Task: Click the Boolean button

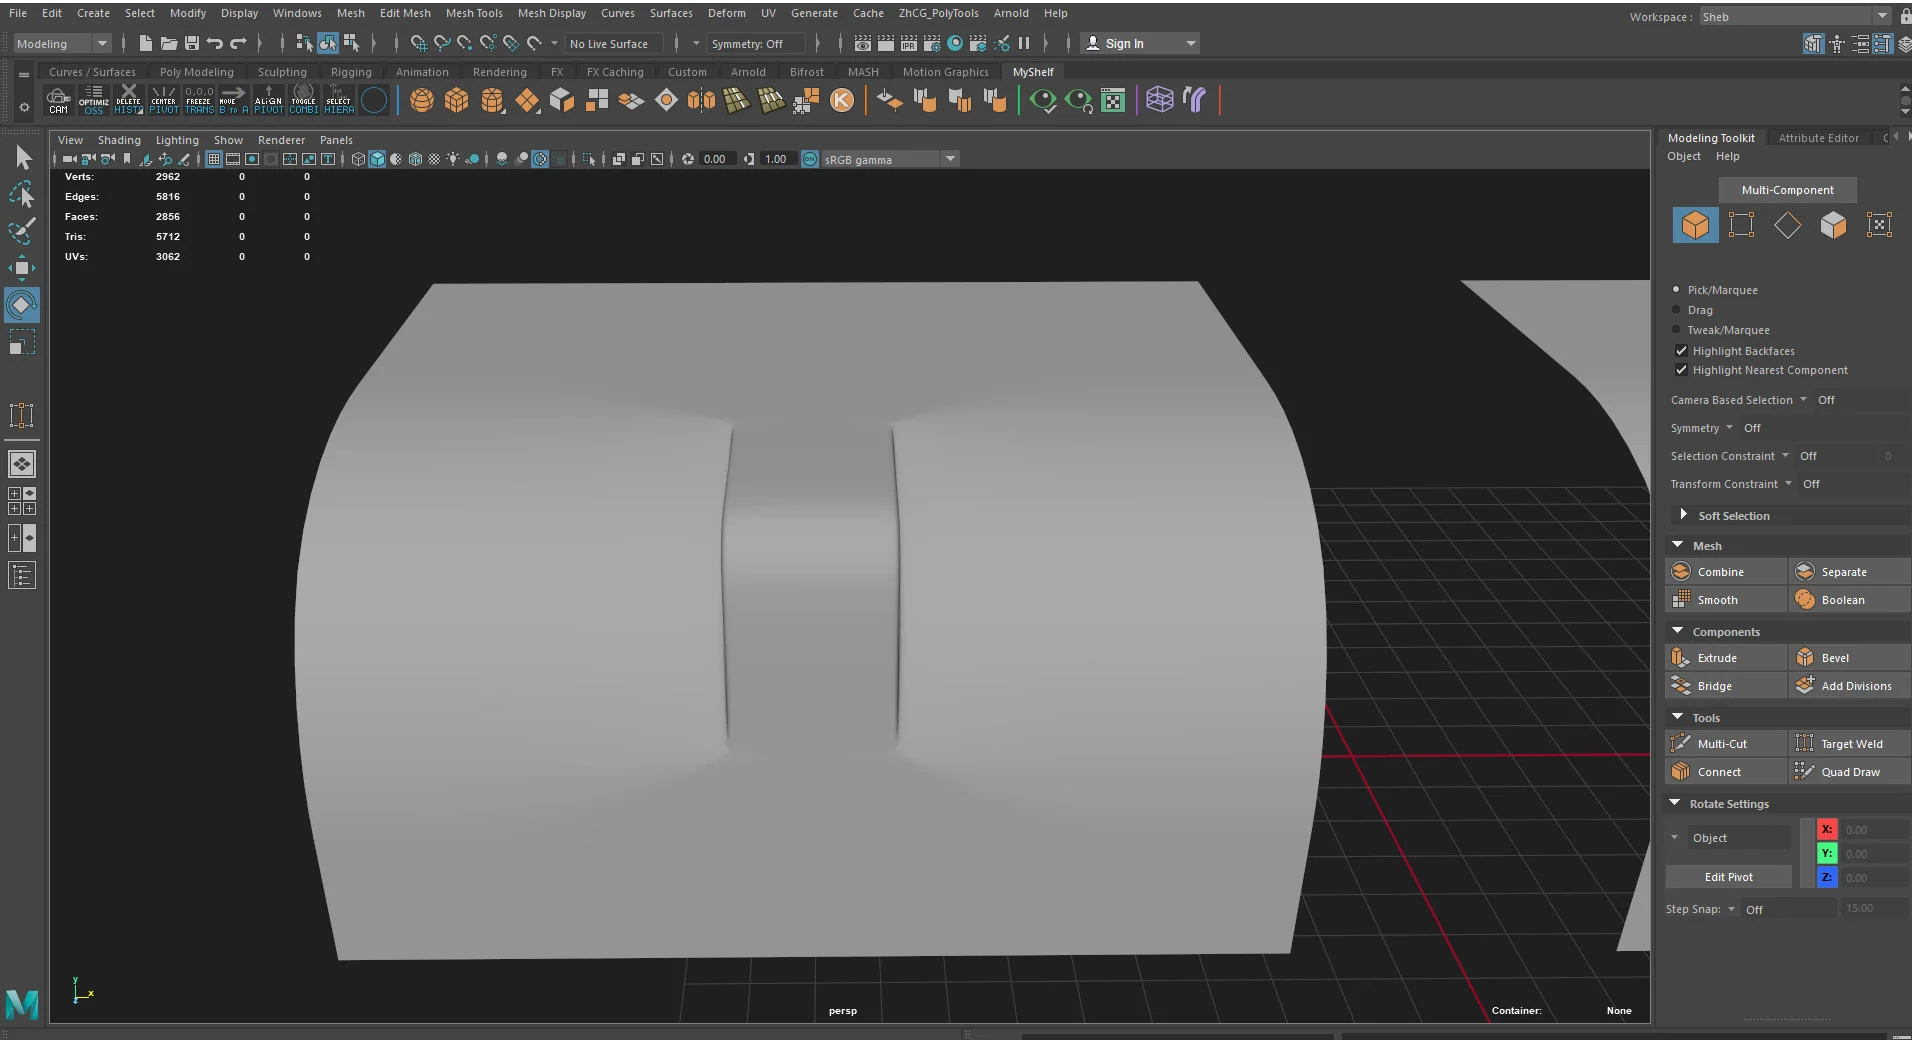Action: (1849, 600)
